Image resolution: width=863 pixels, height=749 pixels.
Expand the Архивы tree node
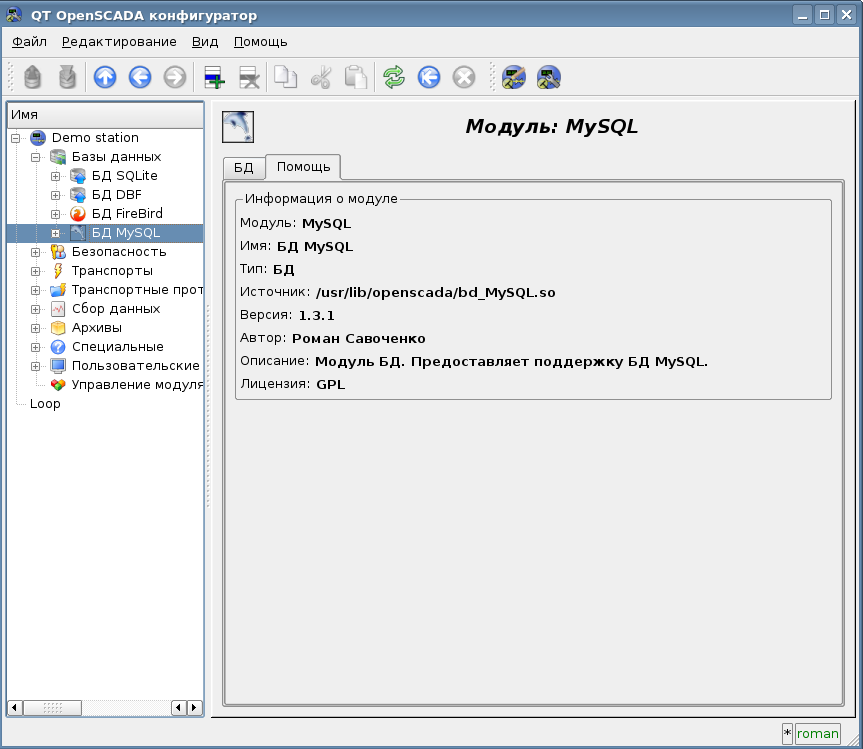coord(35,329)
